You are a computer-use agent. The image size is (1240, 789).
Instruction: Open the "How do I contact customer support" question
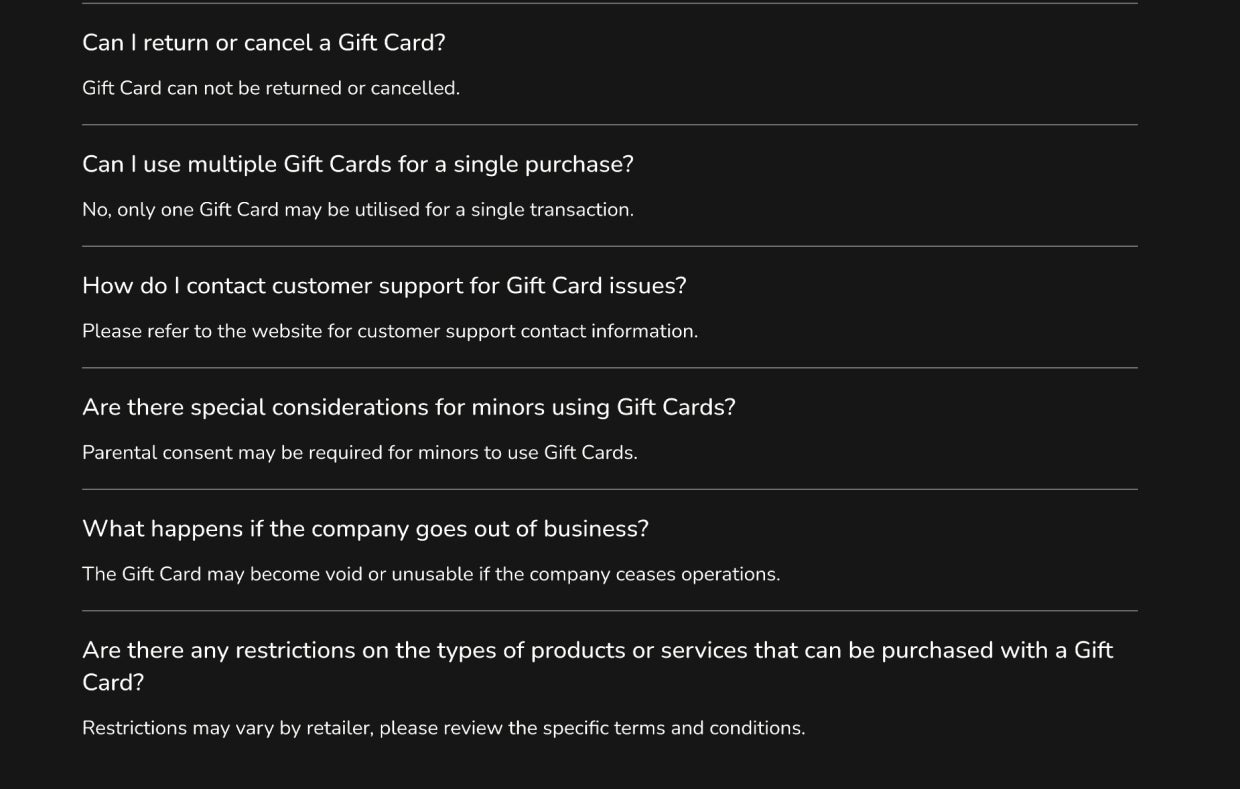[384, 286]
